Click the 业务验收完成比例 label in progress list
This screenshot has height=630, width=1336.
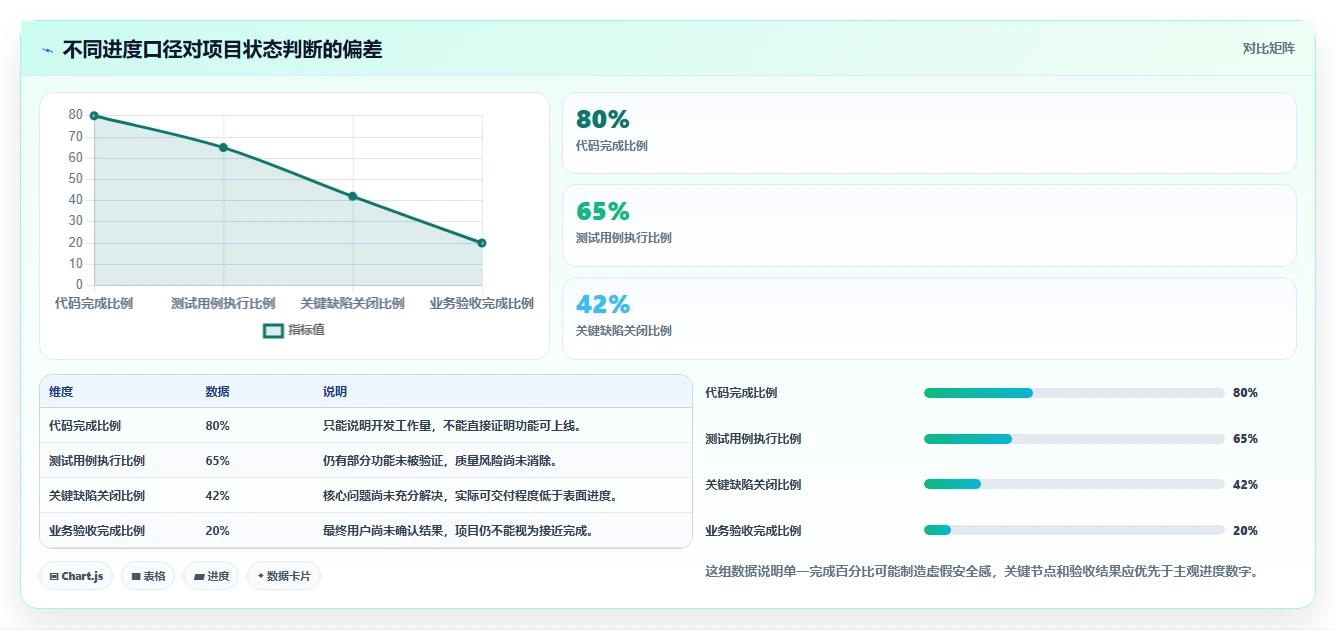[x=753, y=531]
